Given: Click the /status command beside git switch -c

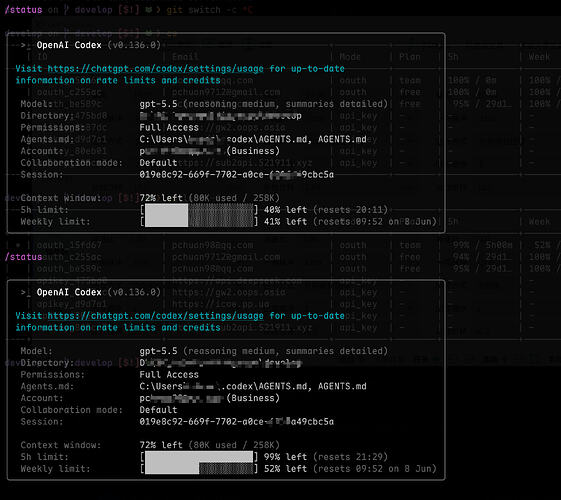Looking at the screenshot, I should coord(24,10).
